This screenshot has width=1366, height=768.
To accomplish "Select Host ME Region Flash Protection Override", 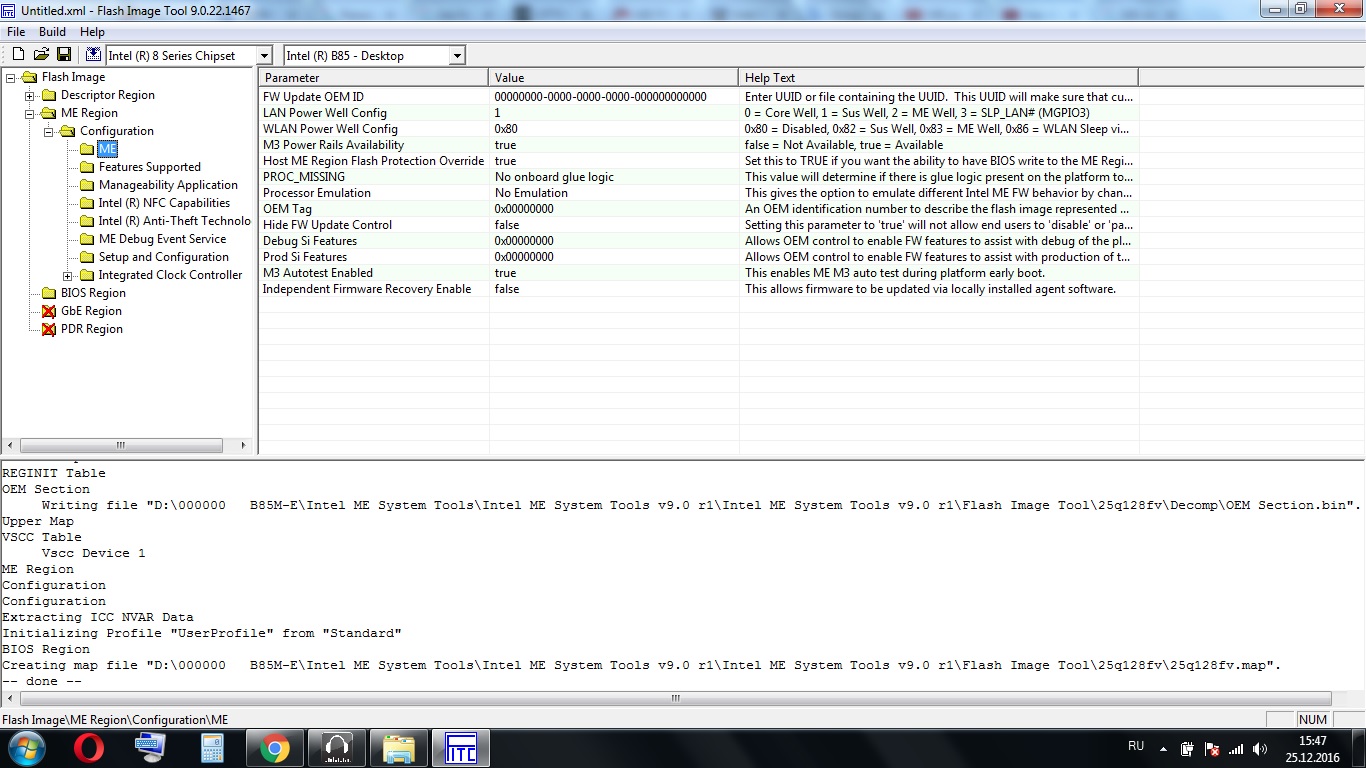I will [x=372, y=161].
